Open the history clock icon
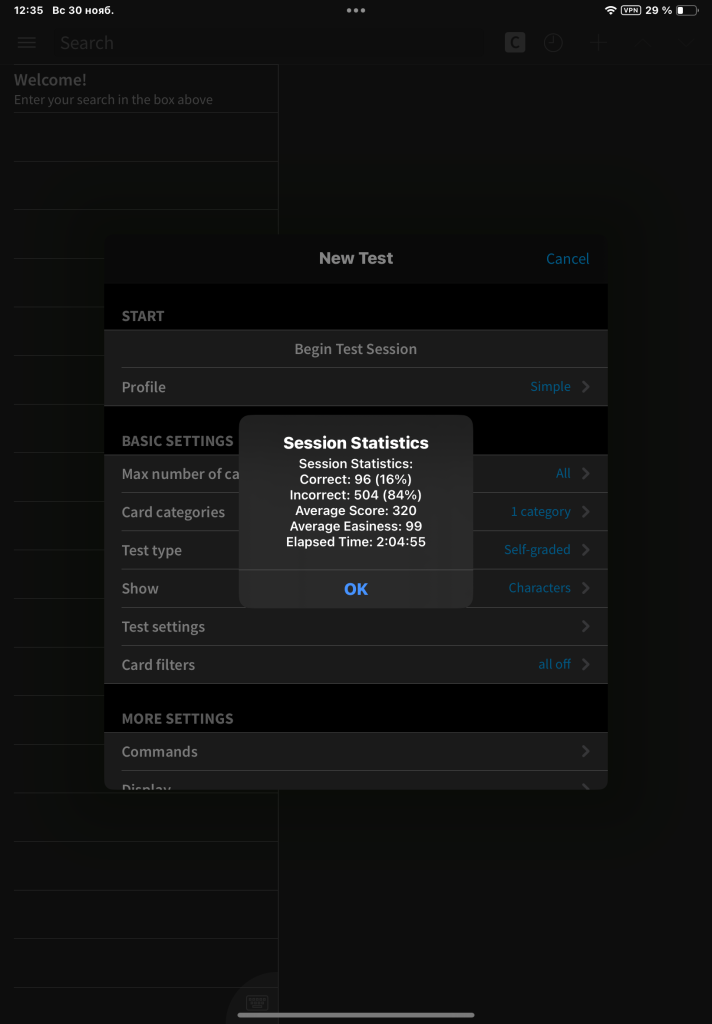Viewport: 712px width, 1024px height. (553, 43)
